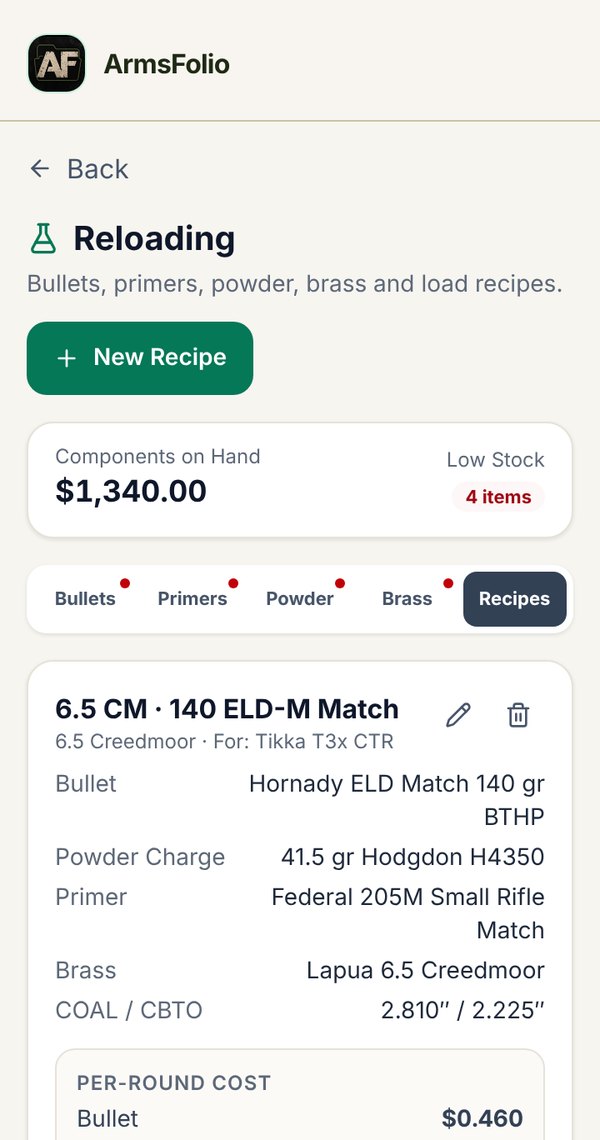The image size is (600, 1140).
Task: Click the back arrow icon
Action: (39, 169)
